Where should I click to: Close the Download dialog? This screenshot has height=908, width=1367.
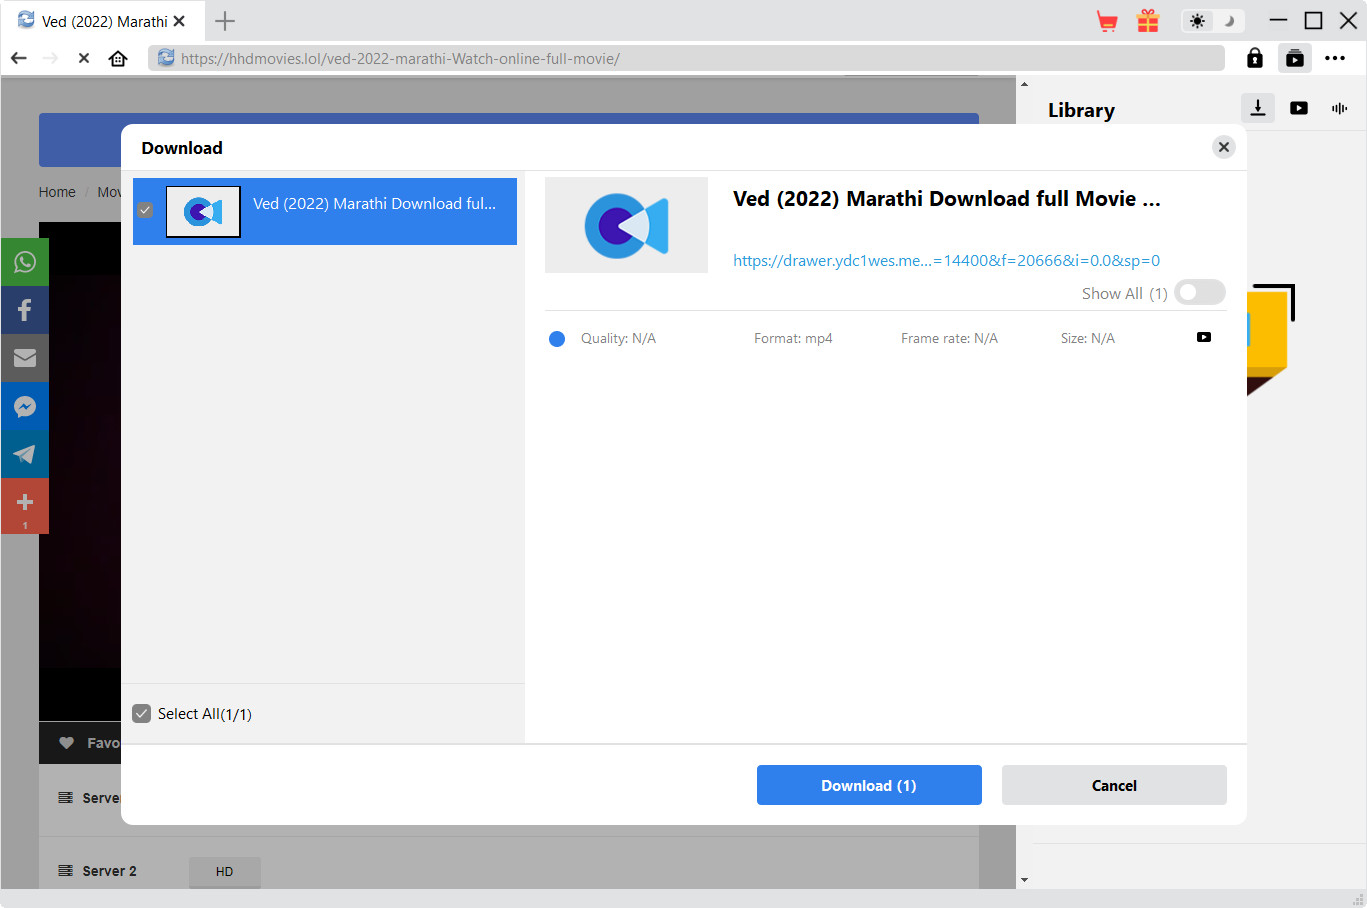[x=1224, y=147]
